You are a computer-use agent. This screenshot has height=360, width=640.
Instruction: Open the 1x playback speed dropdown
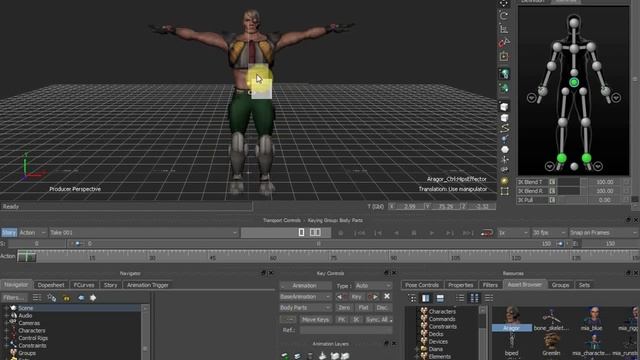[x=513, y=233]
